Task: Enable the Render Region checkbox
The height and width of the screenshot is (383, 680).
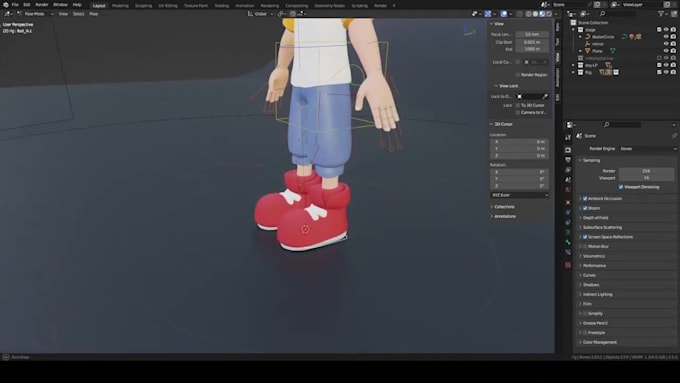Action: point(517,75)
